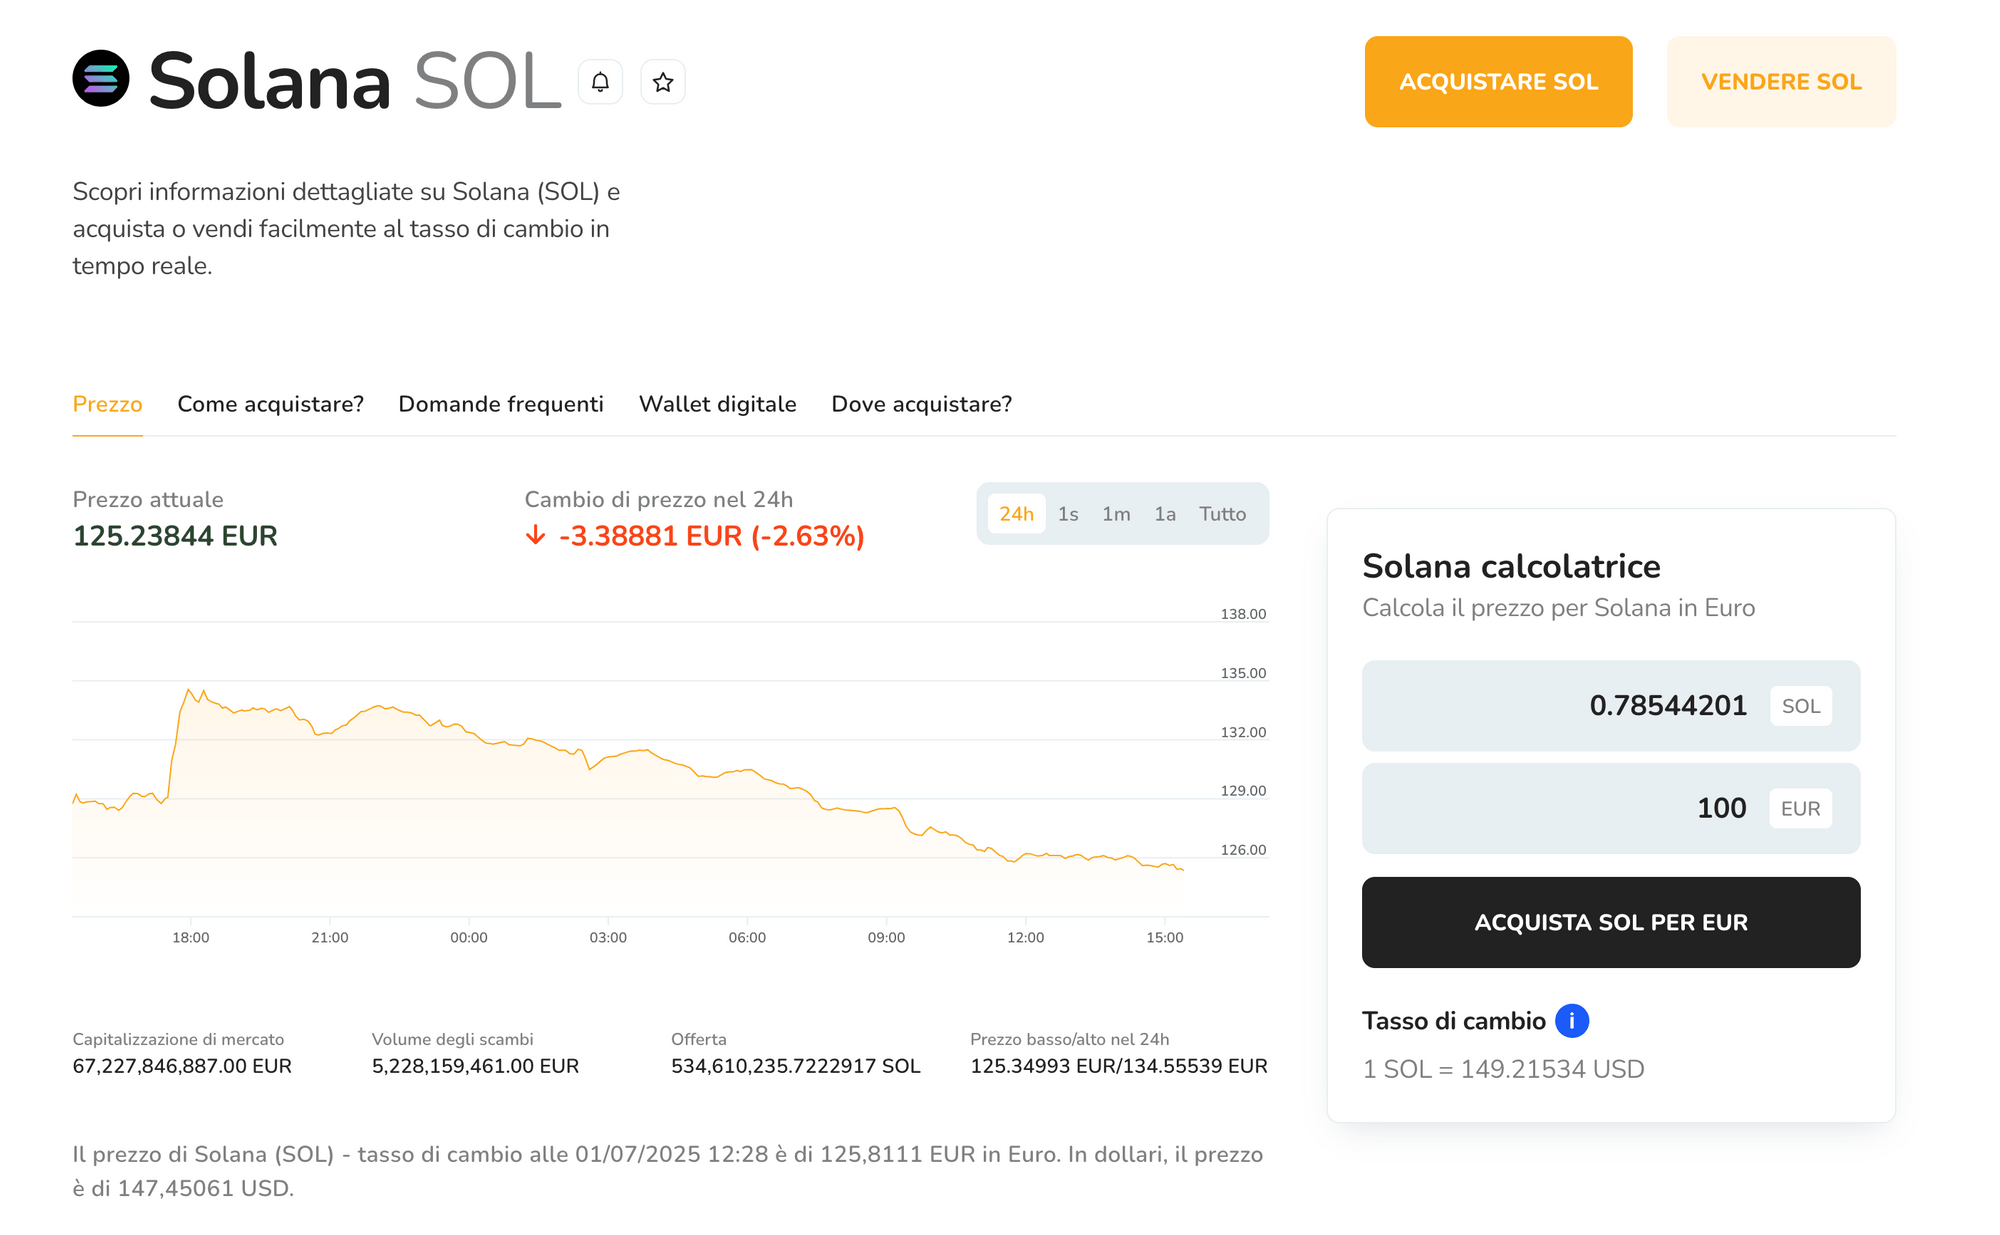The width and height of the screenshot is (2000, 1235).
Task: Switch chart range to 1m
Action: pyautogui.click(x=1116, y=514)
